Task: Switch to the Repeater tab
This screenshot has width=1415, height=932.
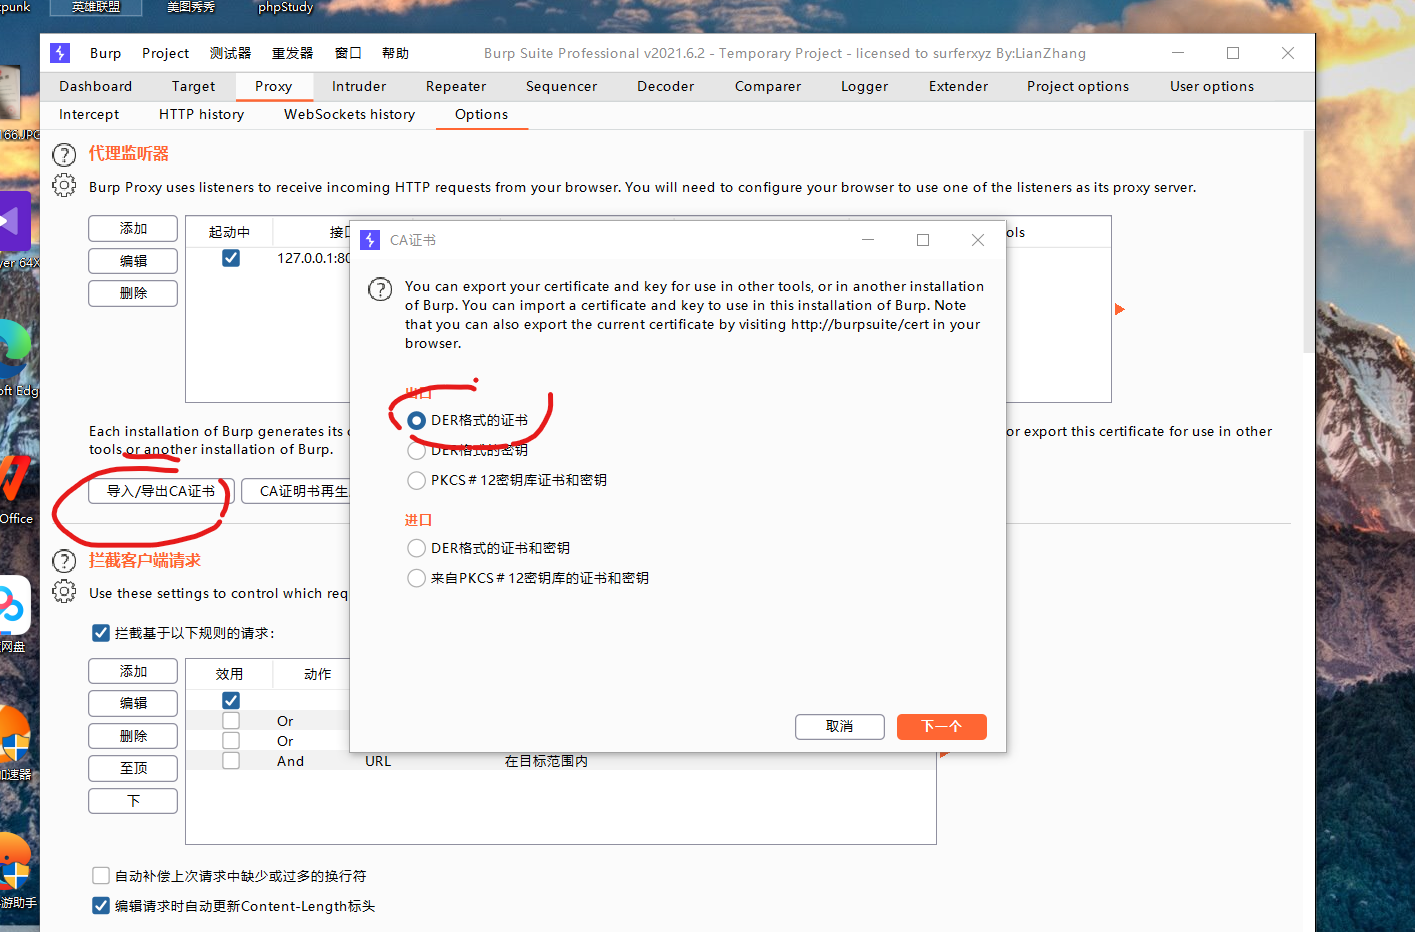Action: pos(456,86)
